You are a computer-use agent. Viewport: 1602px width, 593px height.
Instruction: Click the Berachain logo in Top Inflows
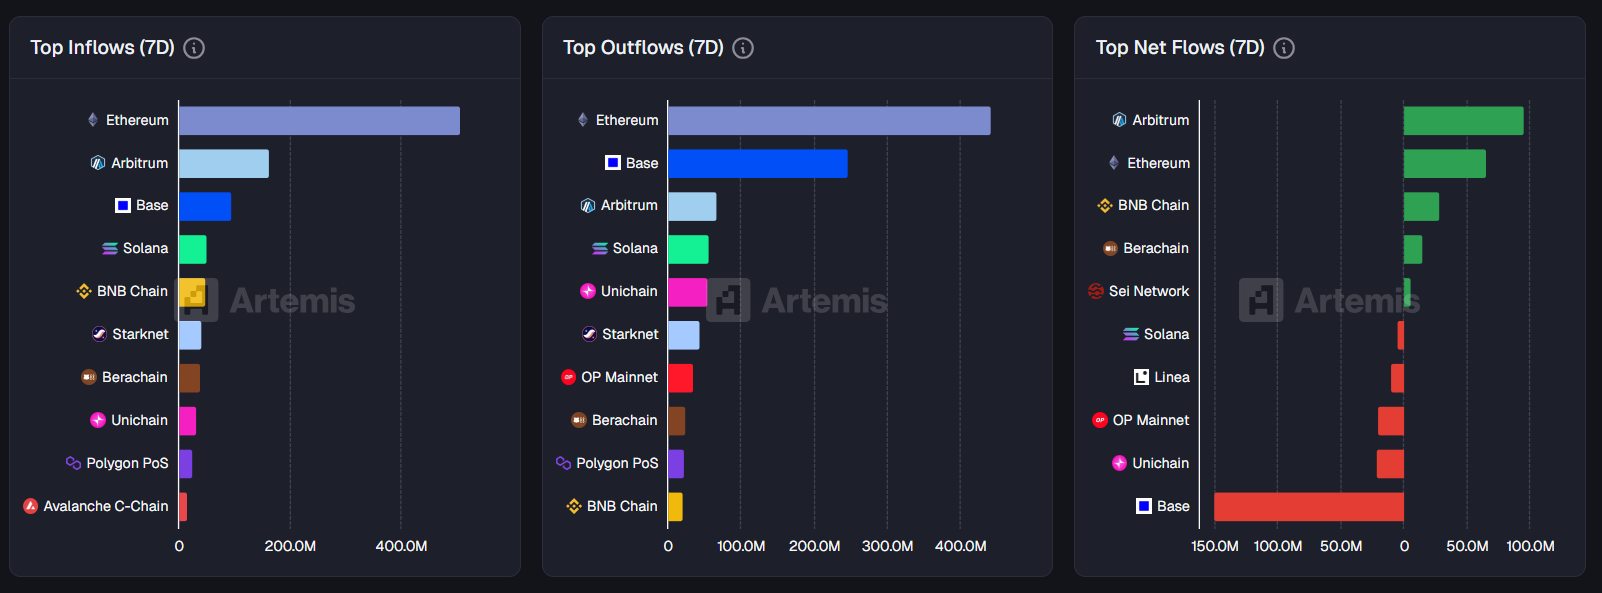89,377
